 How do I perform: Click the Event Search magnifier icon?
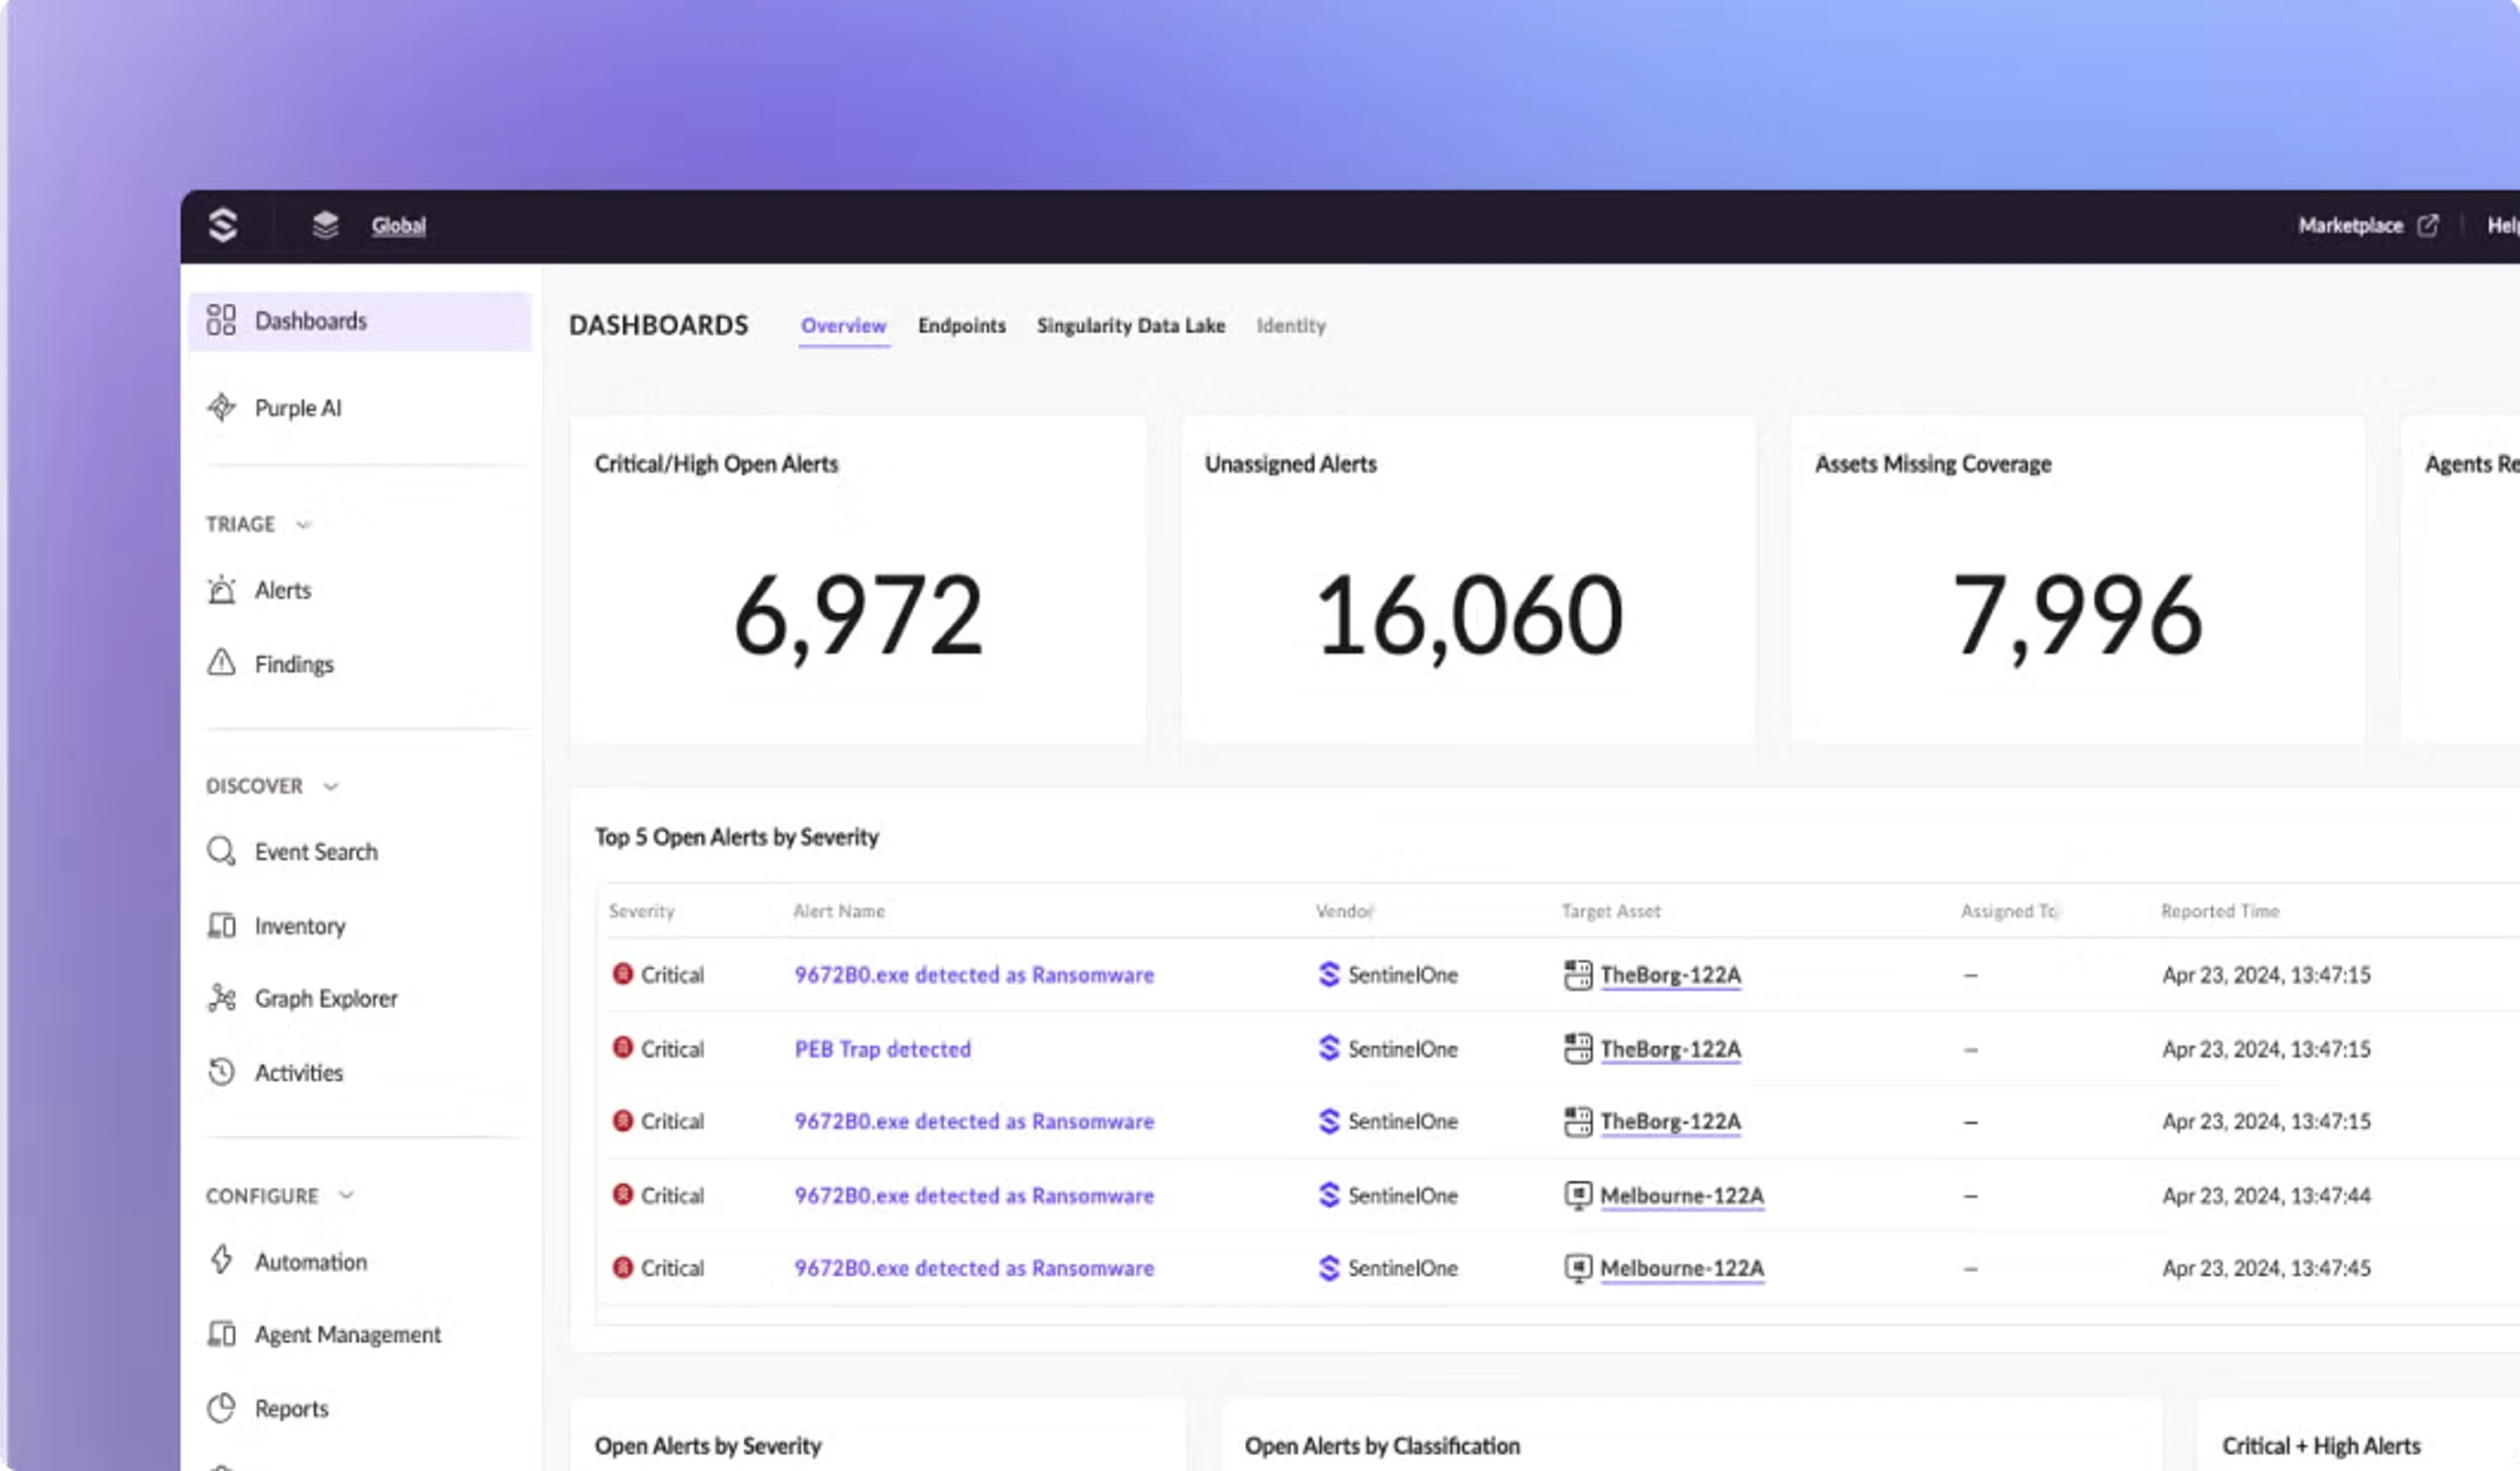pyautogui.click(x=221, y=851)
